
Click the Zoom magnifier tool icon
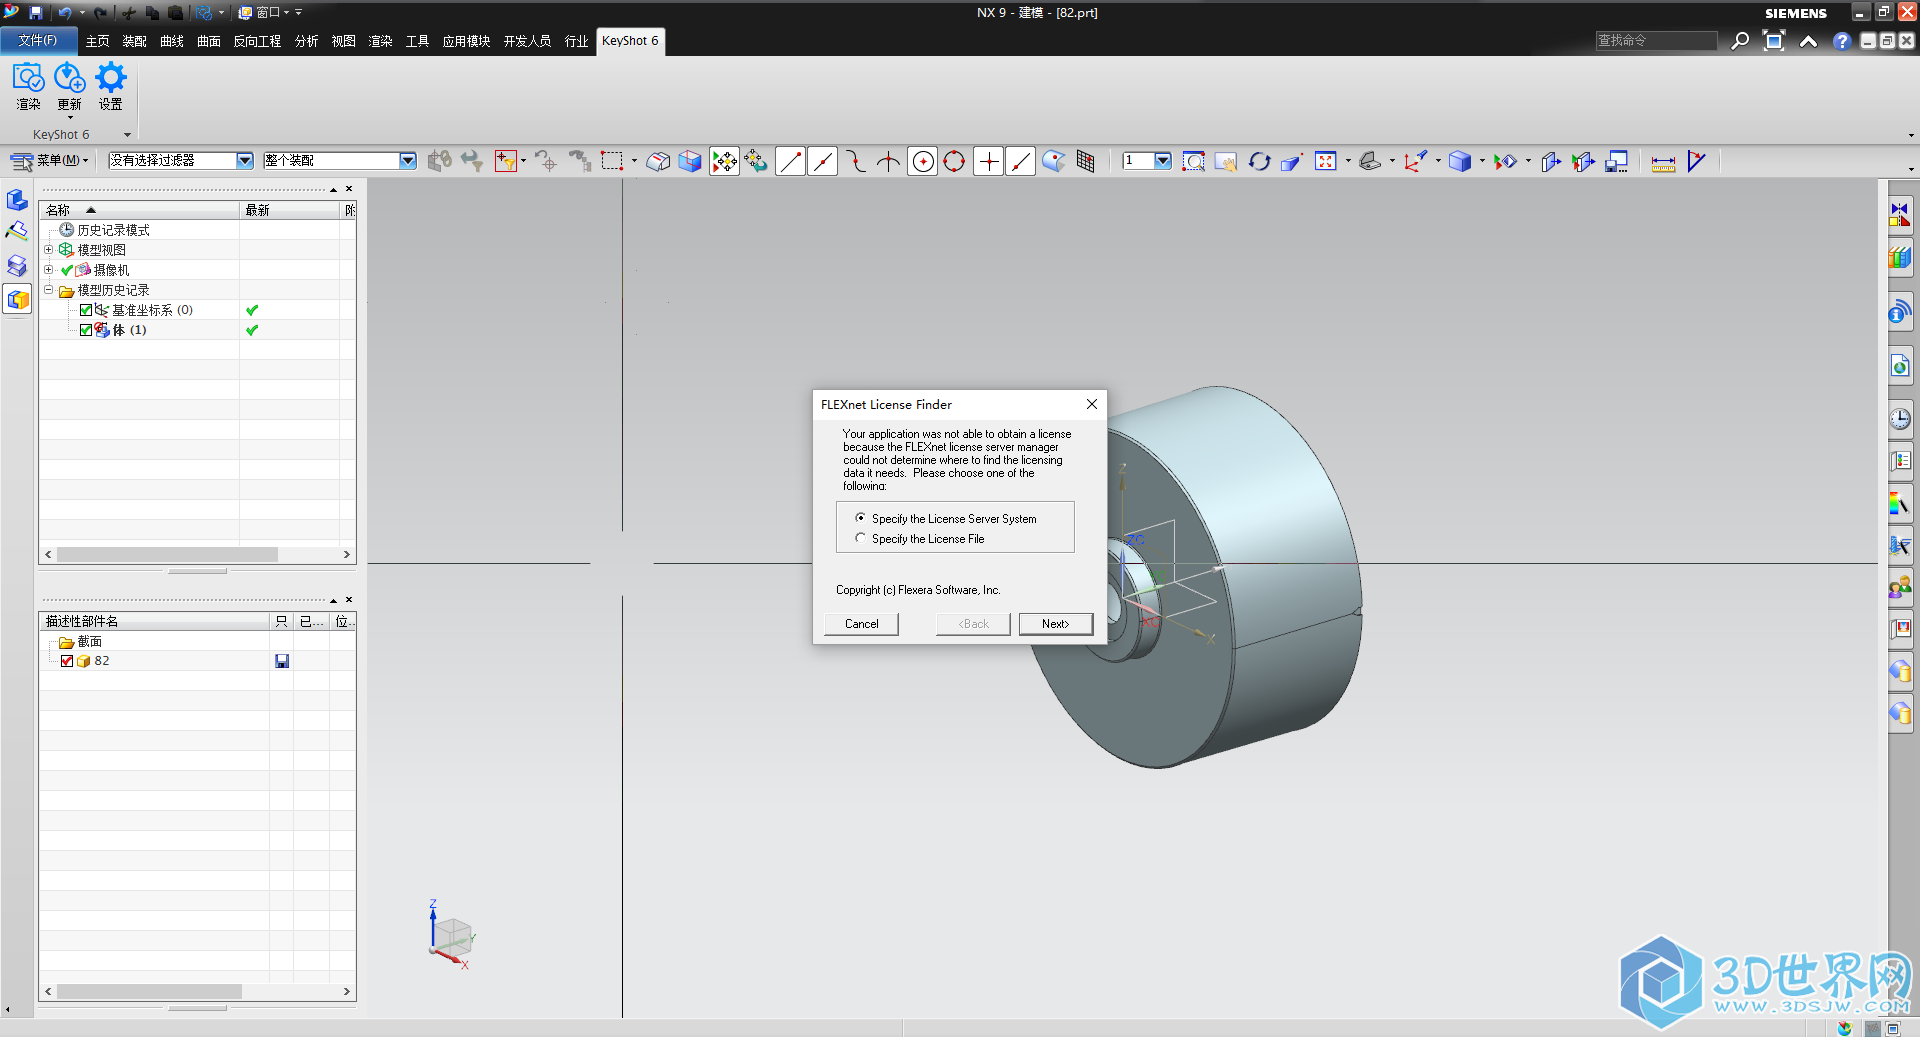pos(1193,161)
